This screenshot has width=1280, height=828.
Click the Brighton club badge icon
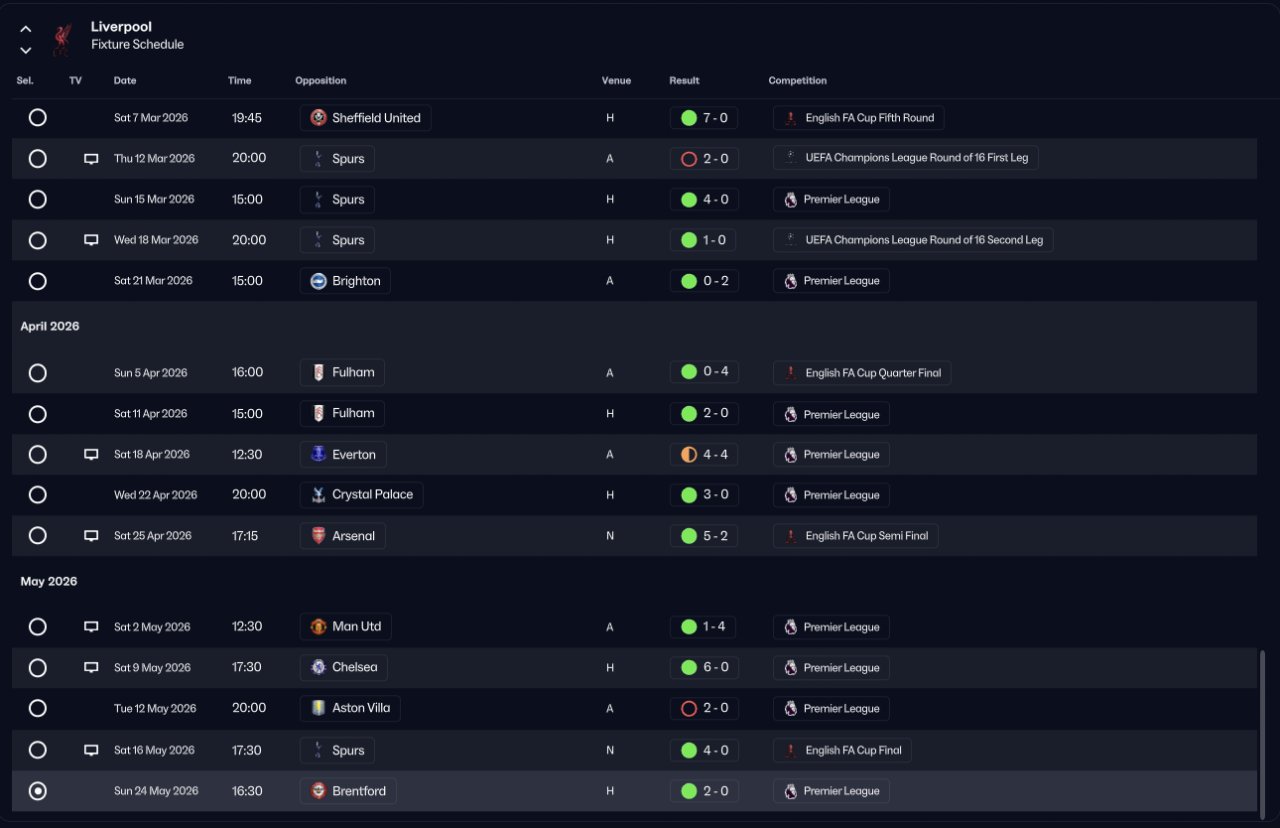point(319,281)
